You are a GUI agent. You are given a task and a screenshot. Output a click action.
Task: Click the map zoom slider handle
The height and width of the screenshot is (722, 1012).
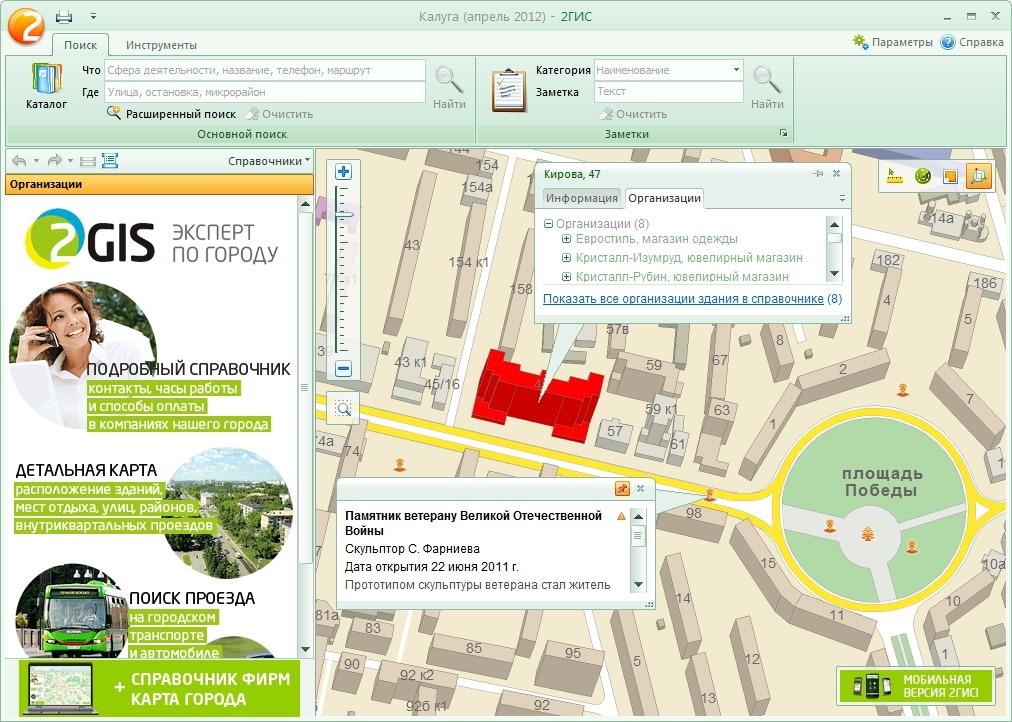[344, 214]
